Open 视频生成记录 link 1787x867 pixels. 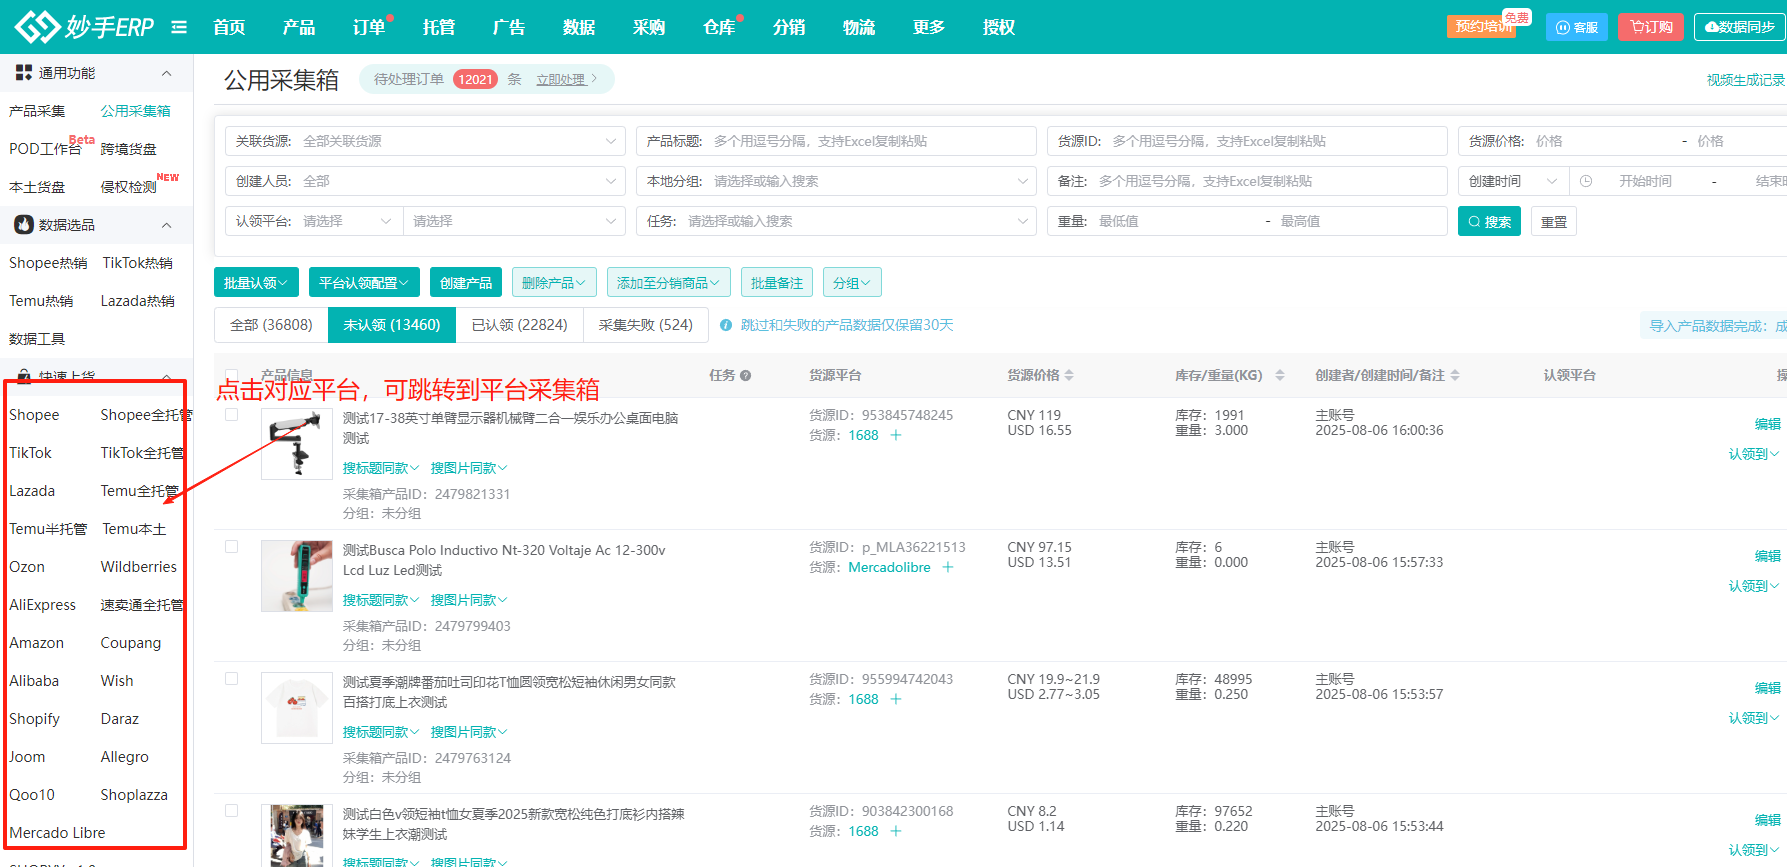(1746, 80)
